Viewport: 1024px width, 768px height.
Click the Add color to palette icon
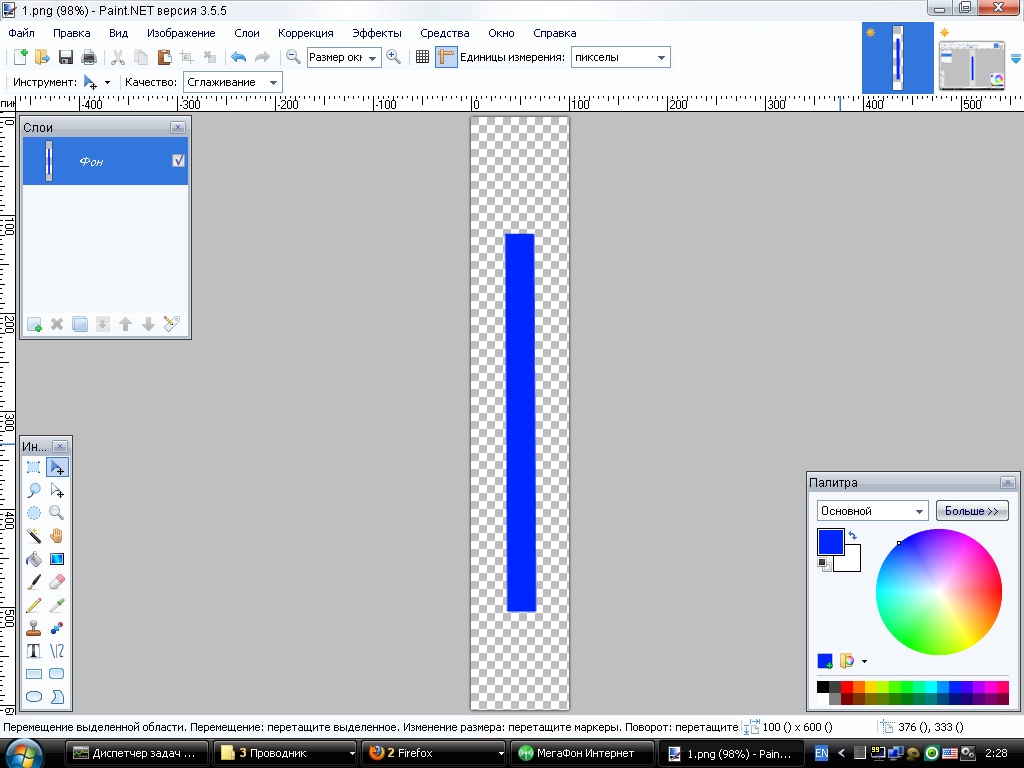825,662
